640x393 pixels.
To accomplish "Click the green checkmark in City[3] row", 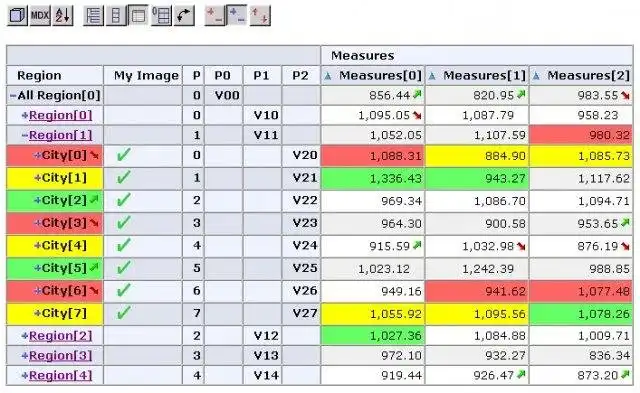I will 123,223.
